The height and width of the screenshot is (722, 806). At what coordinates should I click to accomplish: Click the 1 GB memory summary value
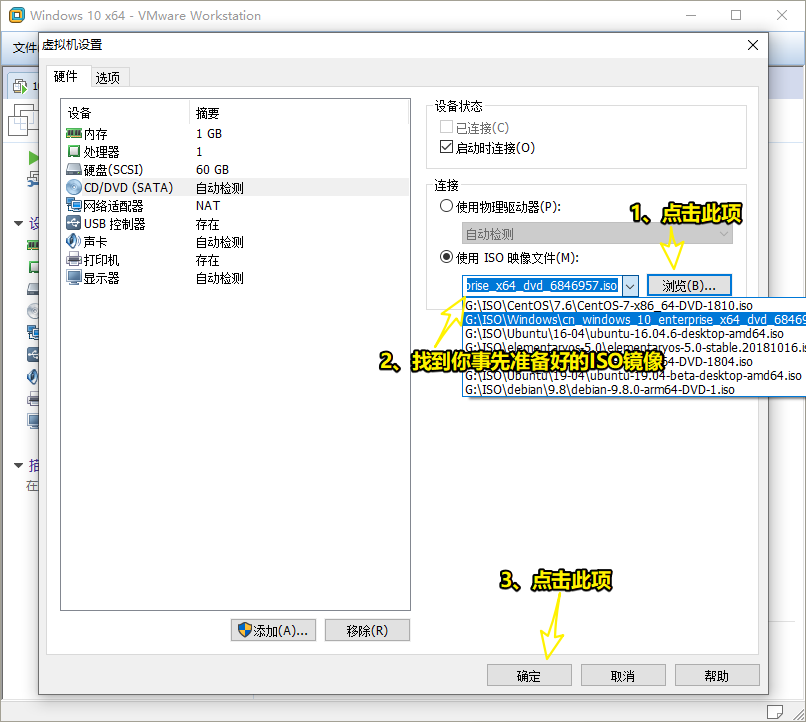[x=209, y=134]
